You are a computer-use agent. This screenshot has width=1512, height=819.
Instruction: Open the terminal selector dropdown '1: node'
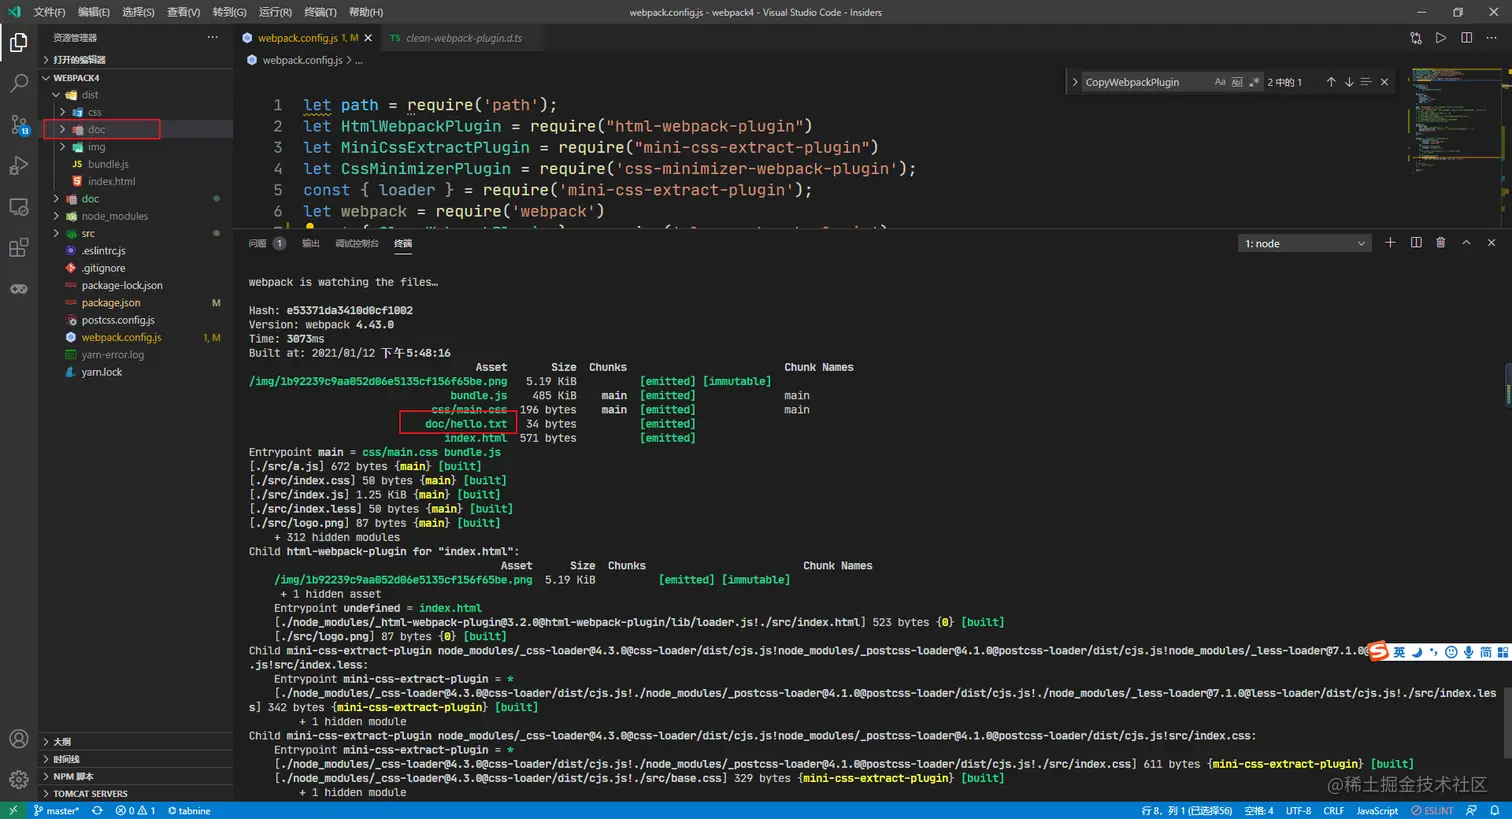pos(1304,243)
